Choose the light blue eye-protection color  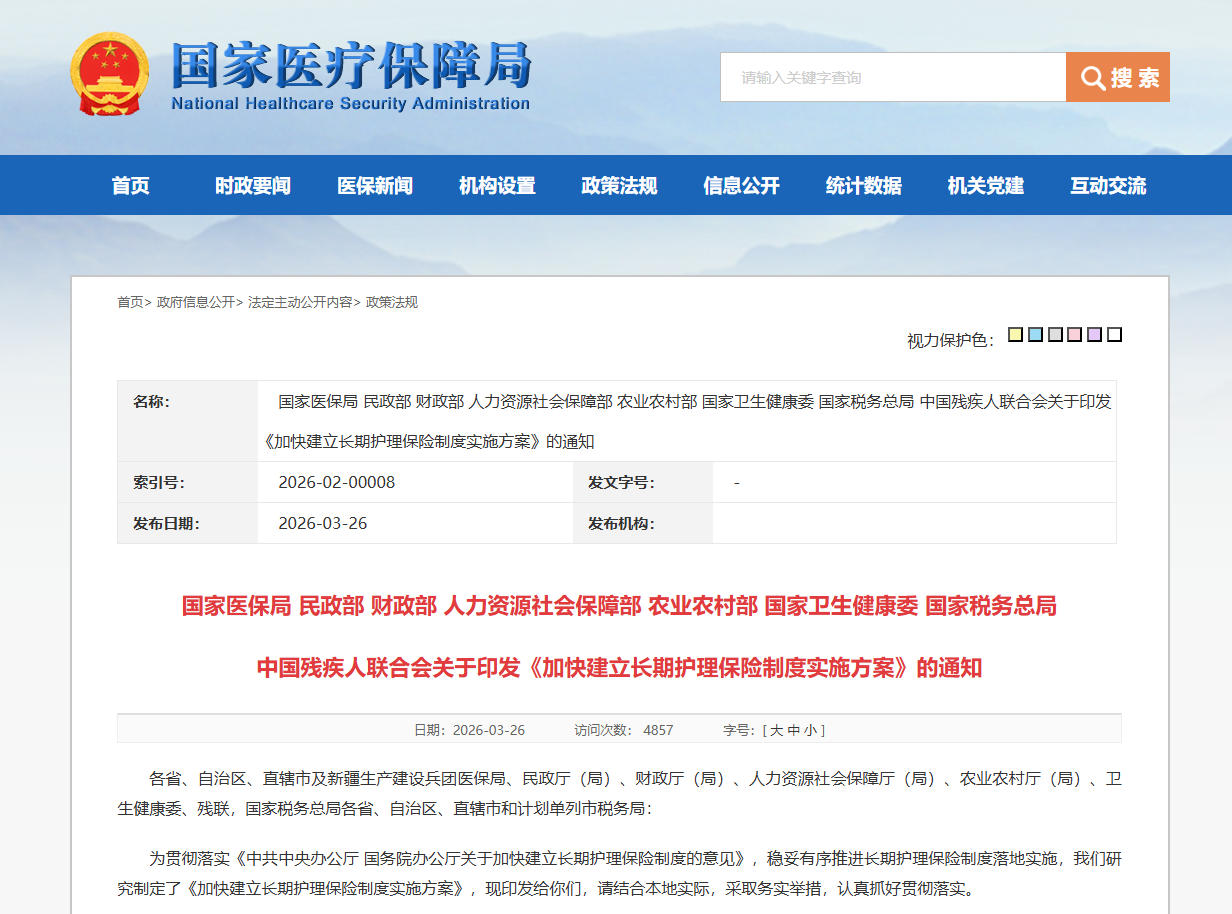(1035, 335)
